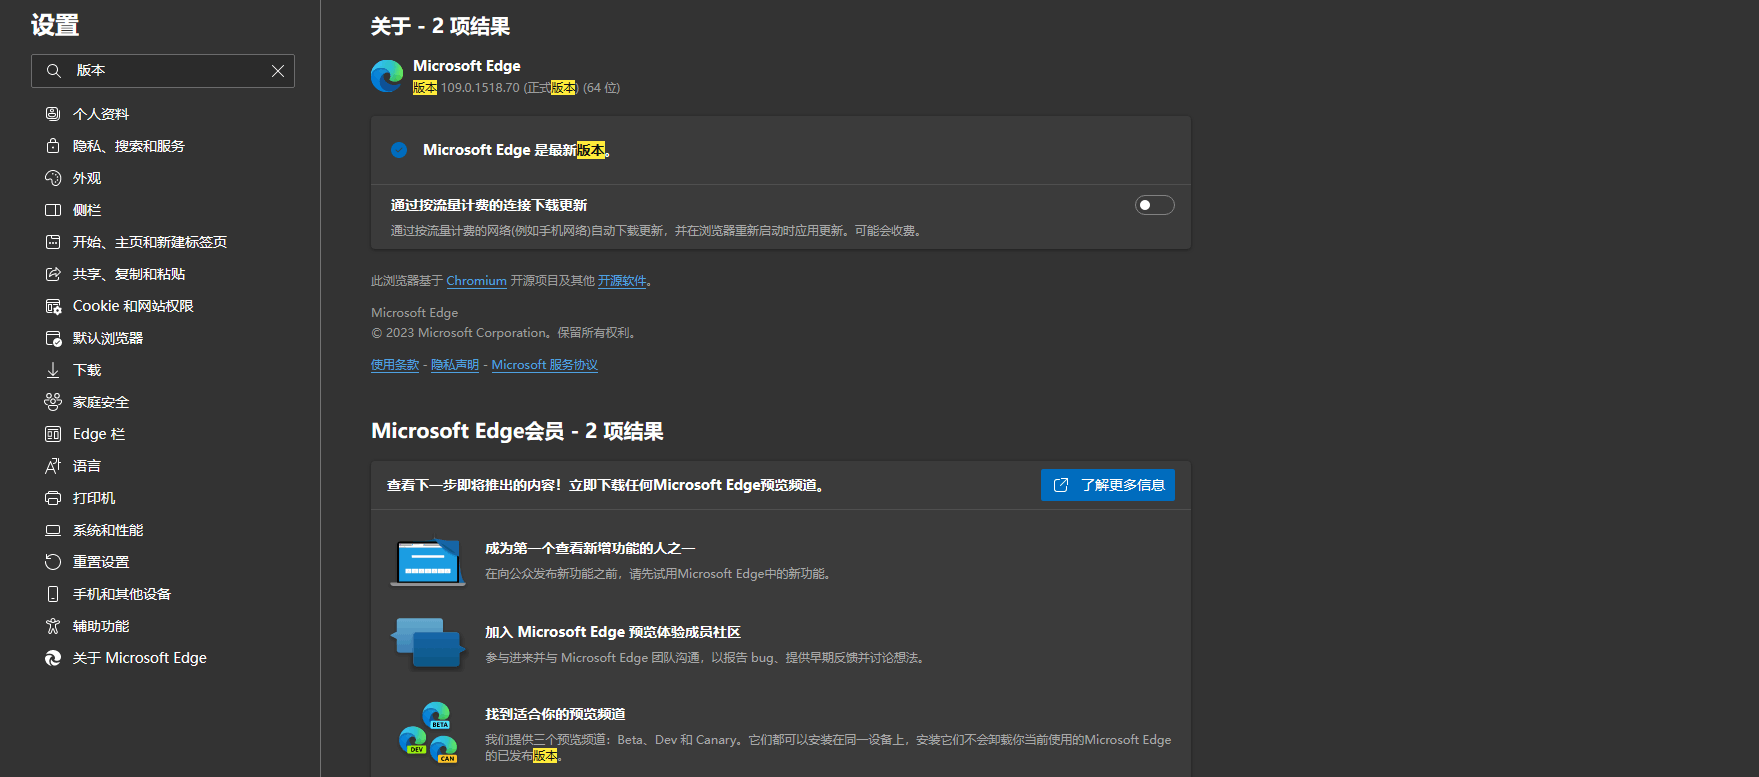
Task: Click the icon beside 开始、主页和新建标签页
Action: (x=53, y=242)
